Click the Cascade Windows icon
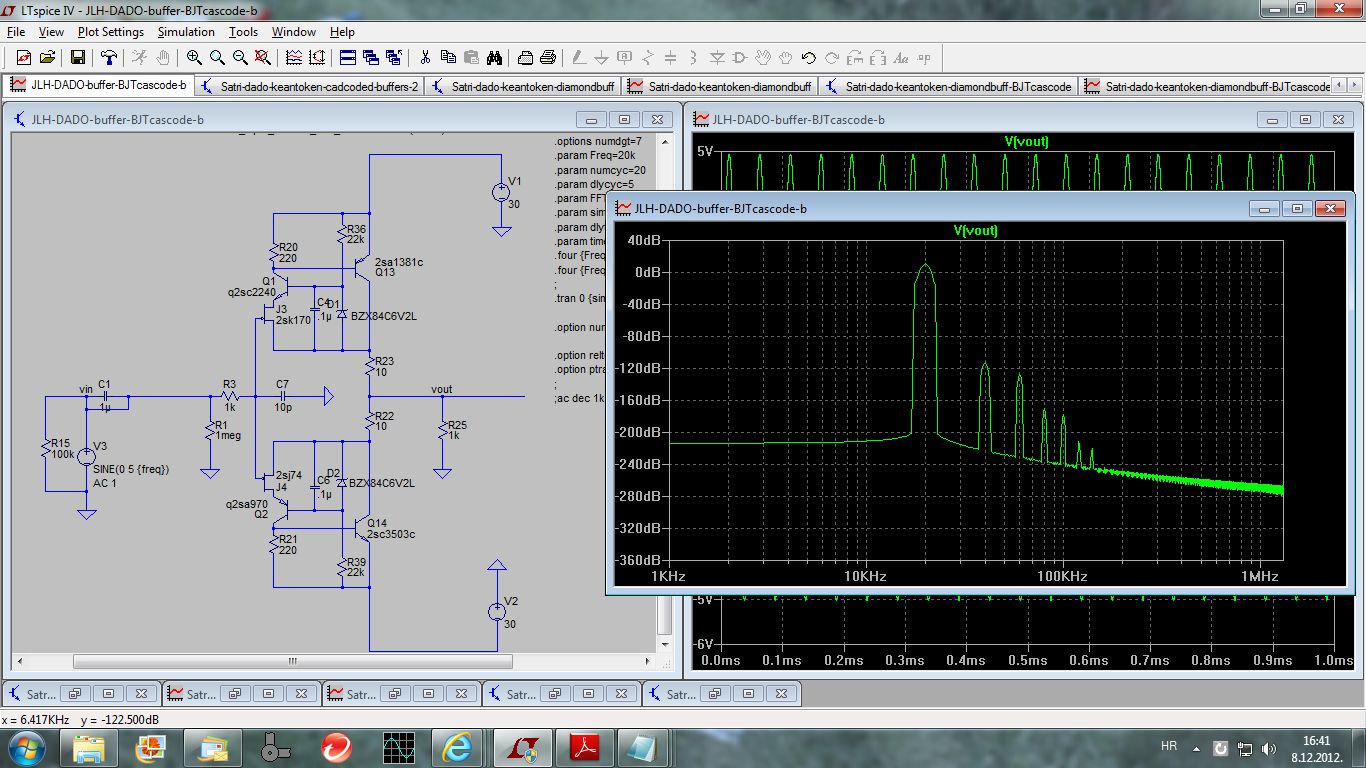Viewport: 1366px width, 768px height. pos(370,58)
